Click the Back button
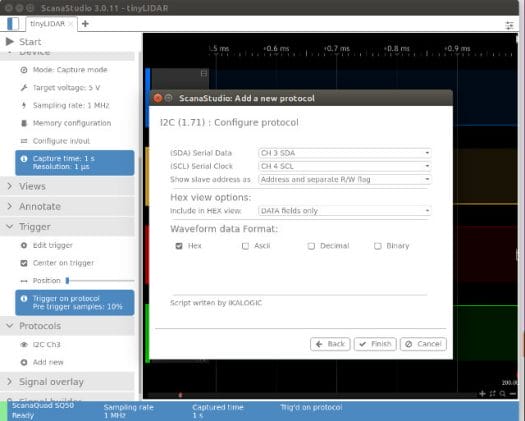This screenshot has height=421, width=525. [x=330, y=344]
